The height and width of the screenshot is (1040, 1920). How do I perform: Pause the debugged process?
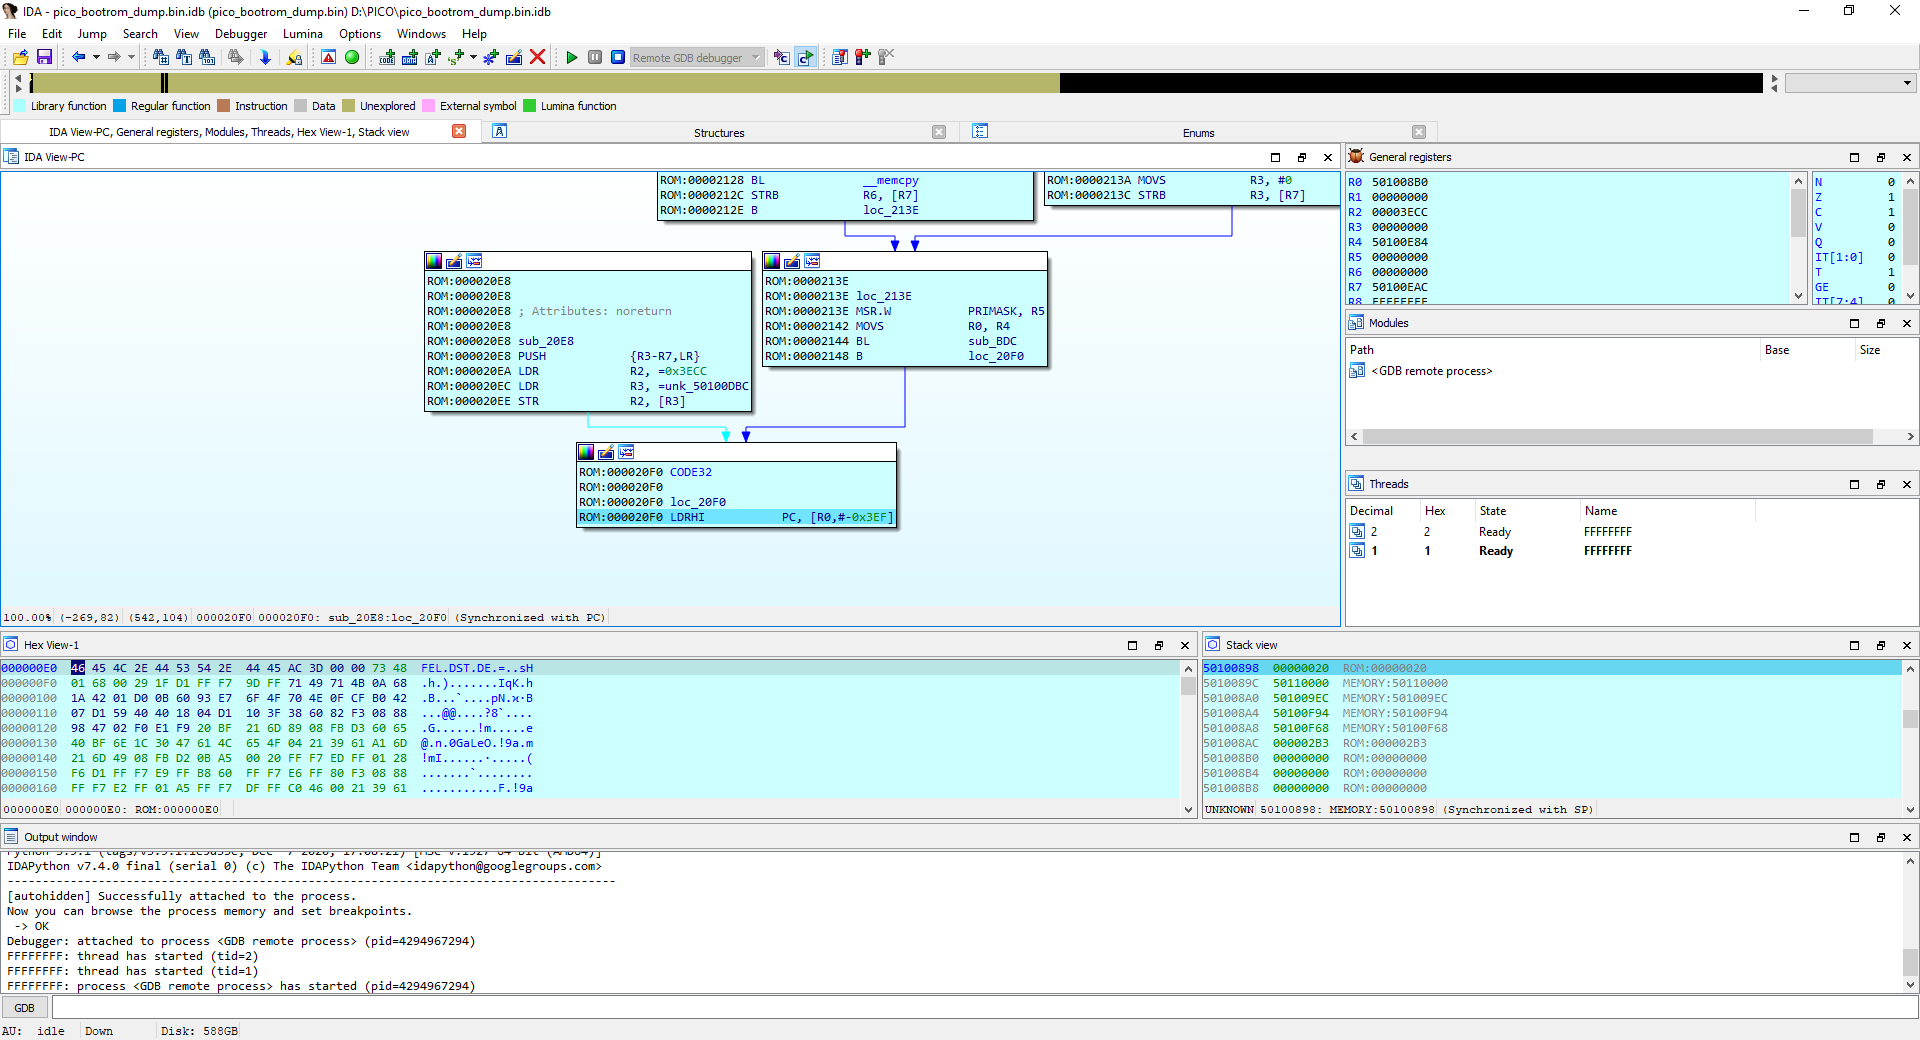[595, 57]
